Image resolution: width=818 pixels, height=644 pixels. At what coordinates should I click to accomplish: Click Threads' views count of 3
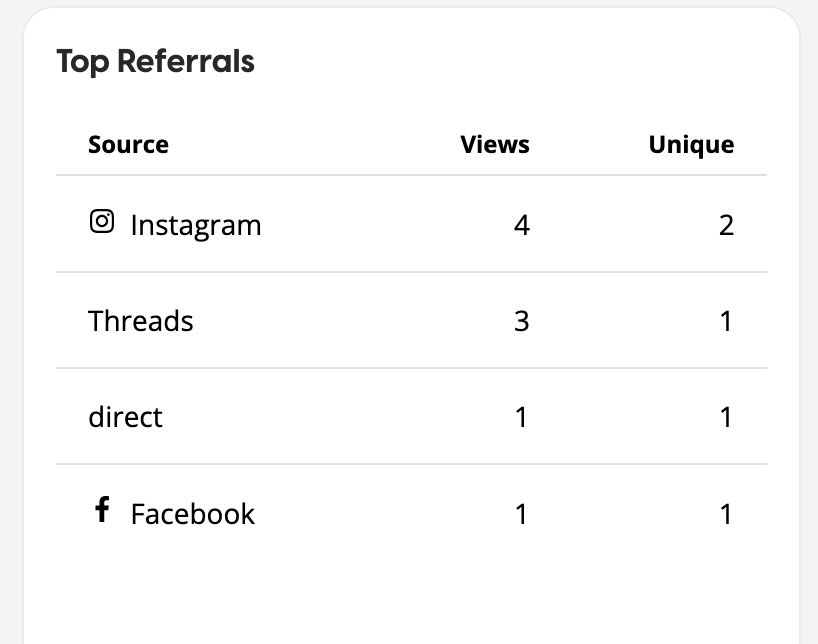coord(521,321)
